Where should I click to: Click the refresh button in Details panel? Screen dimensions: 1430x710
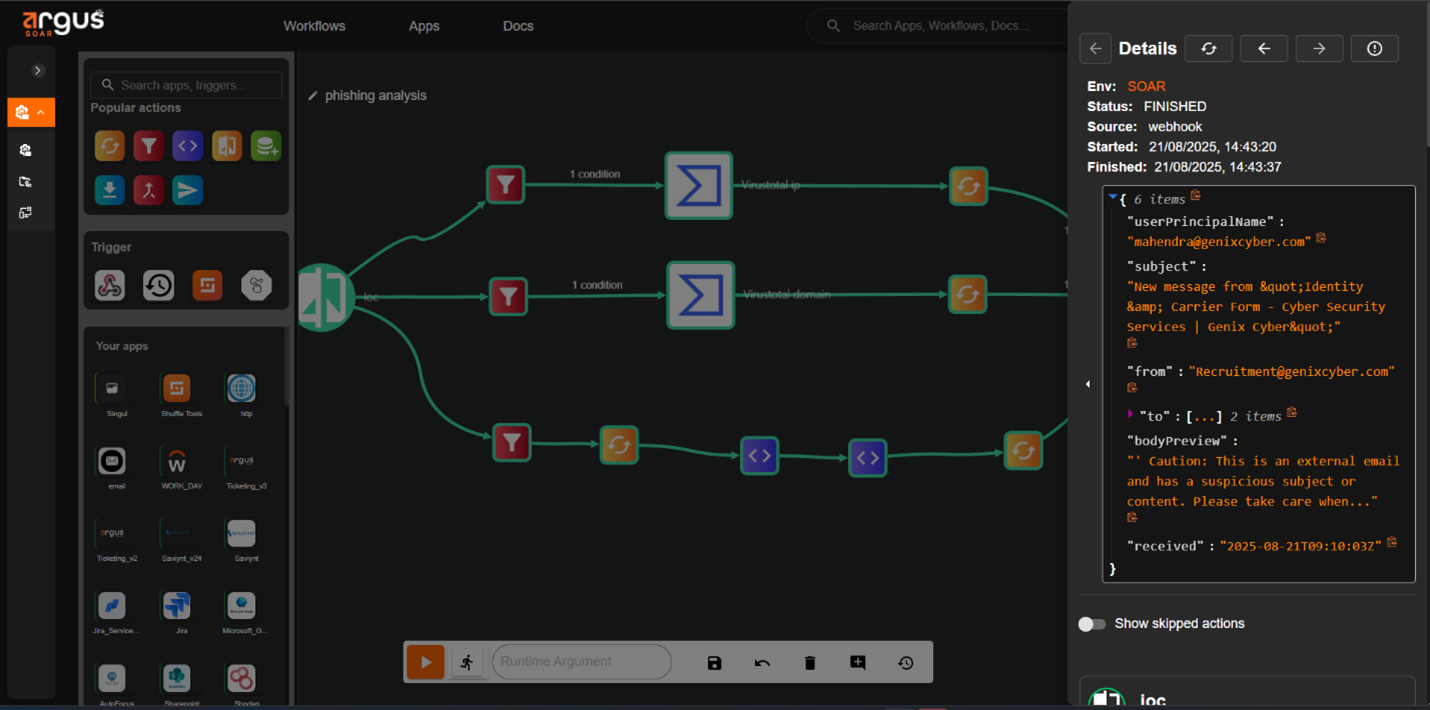click(1208, 49)
